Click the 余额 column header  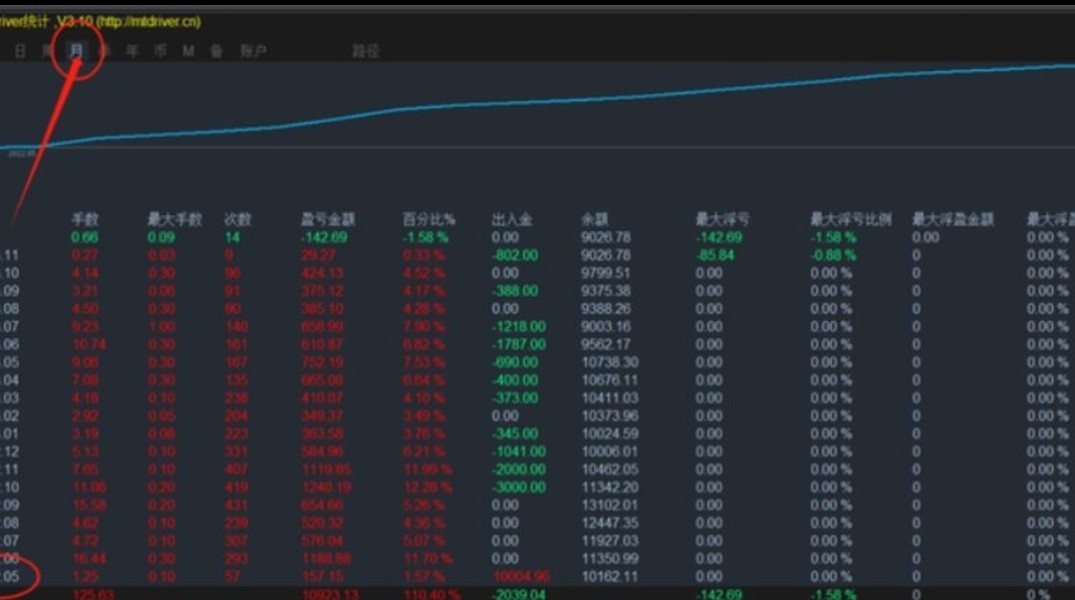coord(594,219)
